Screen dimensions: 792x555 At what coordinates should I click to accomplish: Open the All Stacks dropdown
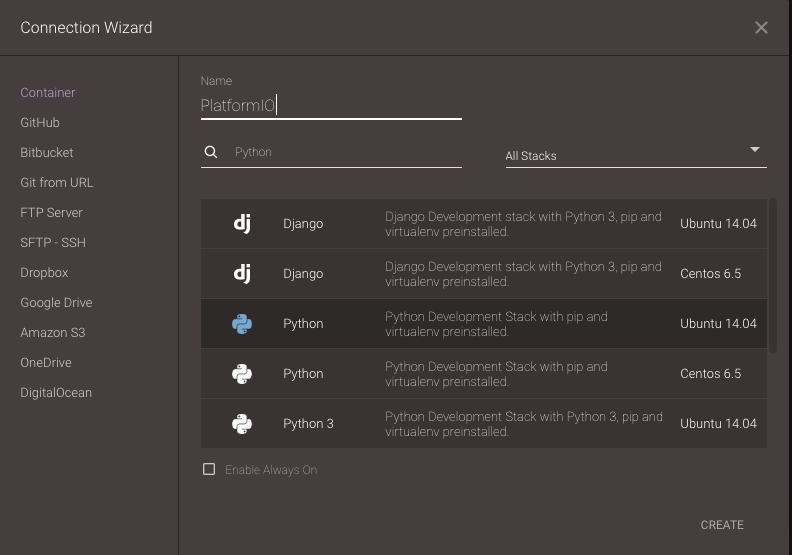pyautogui.click(x=636, y=155)
